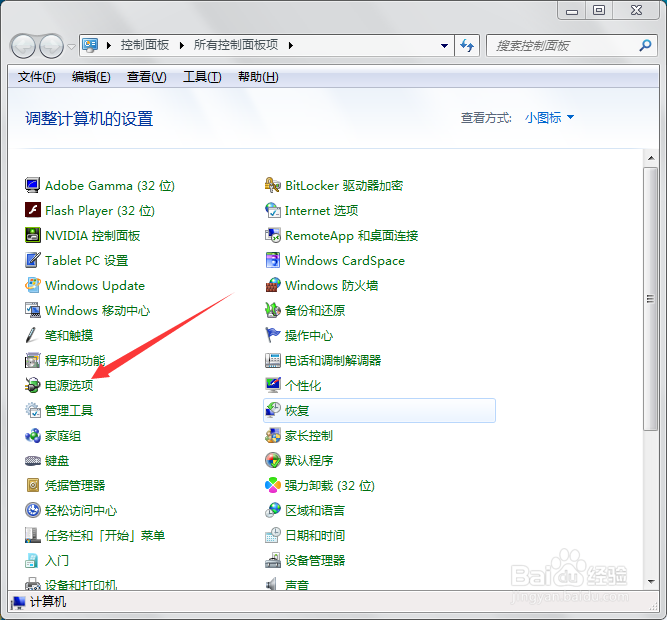Viewport: 667px width, 620px height.
Task: Open the 查看方式 小图标 dropdown
Action: click(549, 117)
